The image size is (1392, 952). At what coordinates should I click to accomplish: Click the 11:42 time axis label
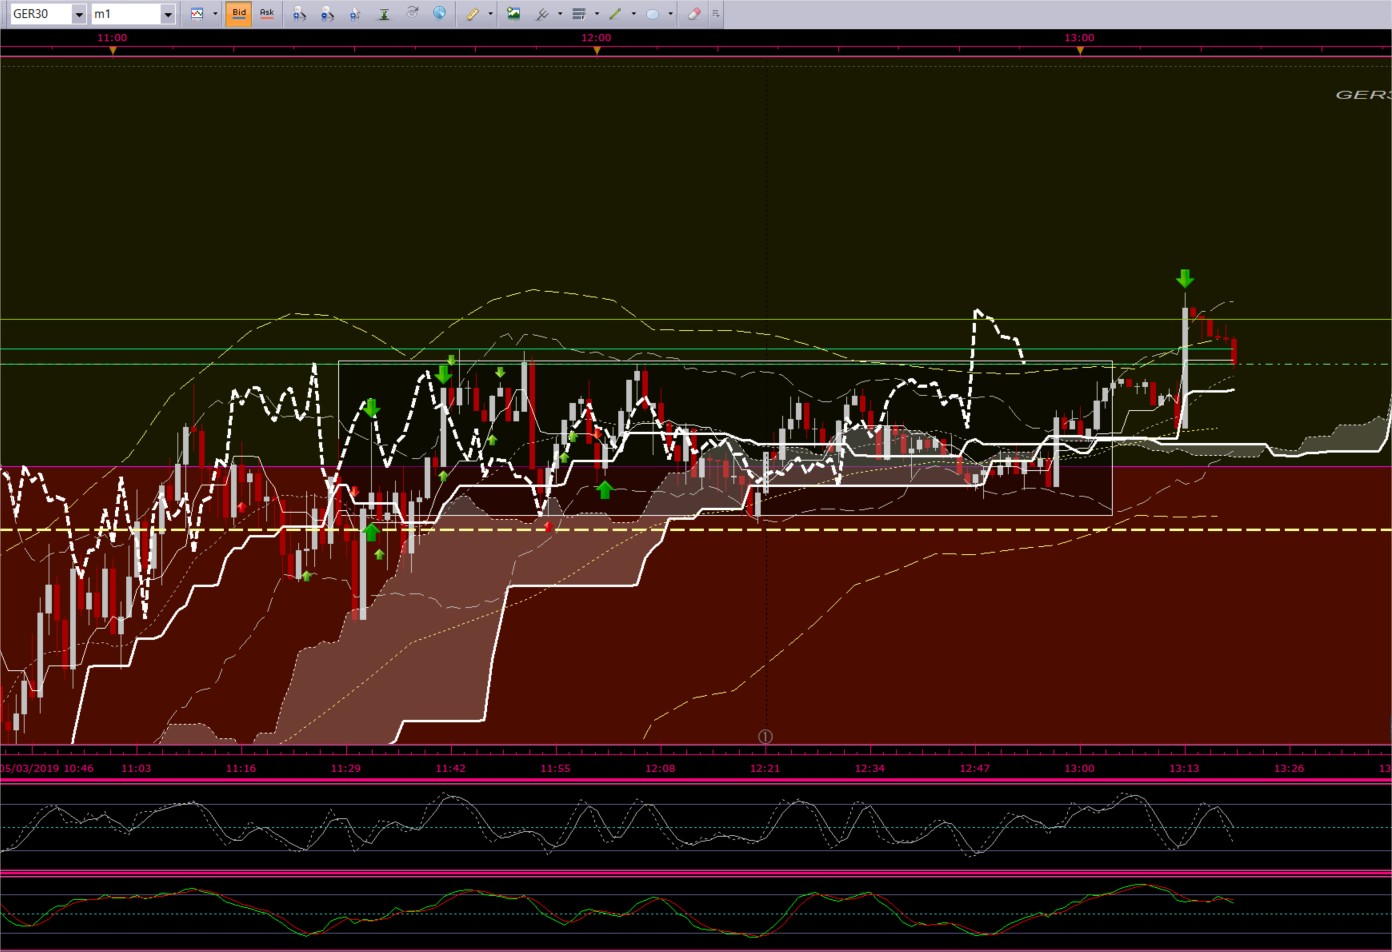click(450, 768)
